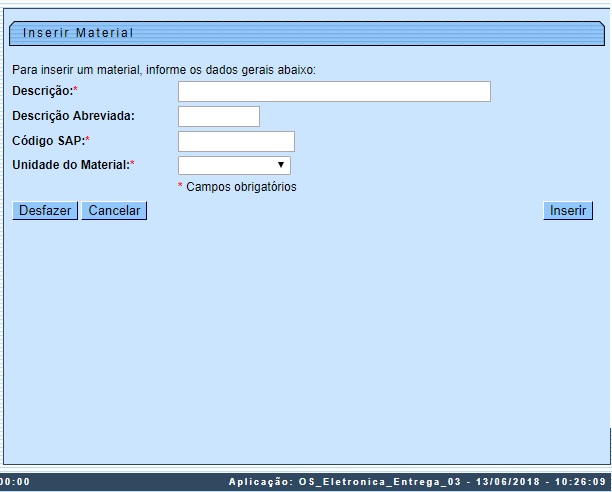Click the Código SAP label

click(x=51, y=140)
